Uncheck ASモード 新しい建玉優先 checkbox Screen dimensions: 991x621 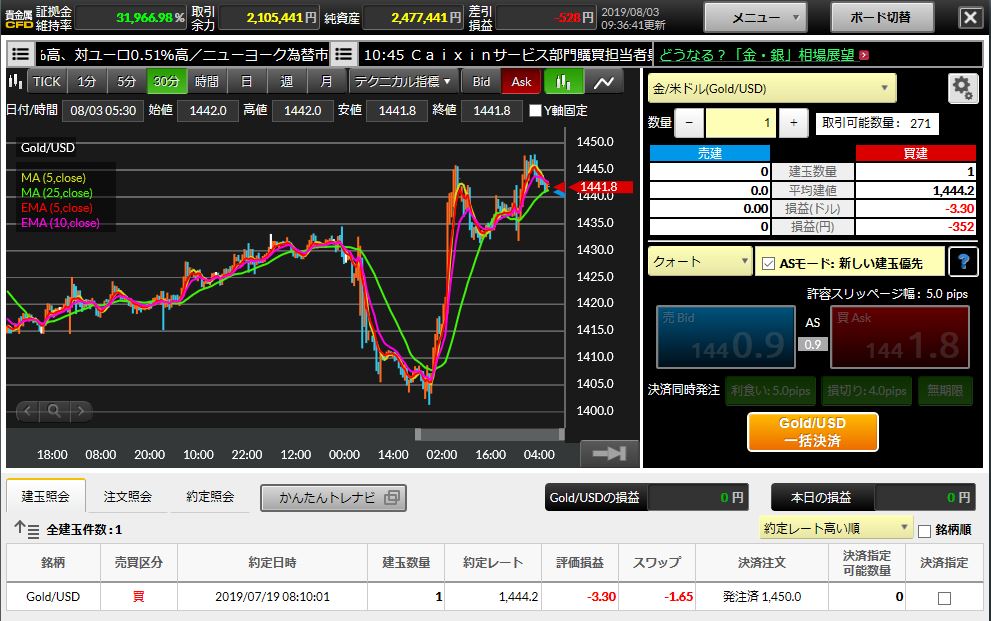(768, 263)
